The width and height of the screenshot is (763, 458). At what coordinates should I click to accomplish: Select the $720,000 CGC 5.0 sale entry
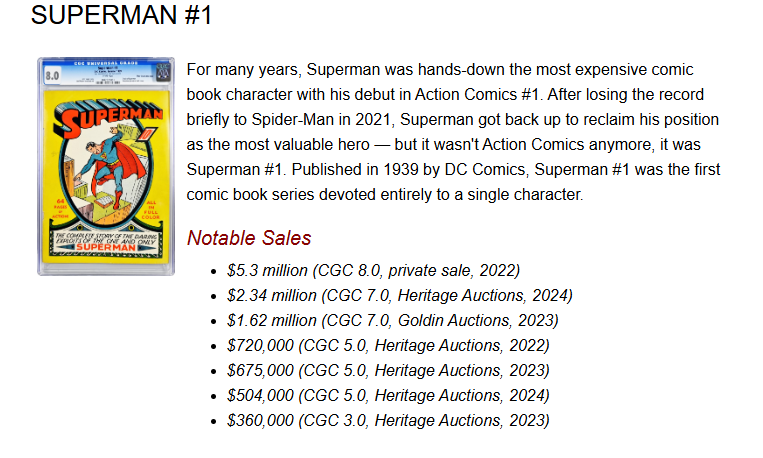click(x=388, y=345)
